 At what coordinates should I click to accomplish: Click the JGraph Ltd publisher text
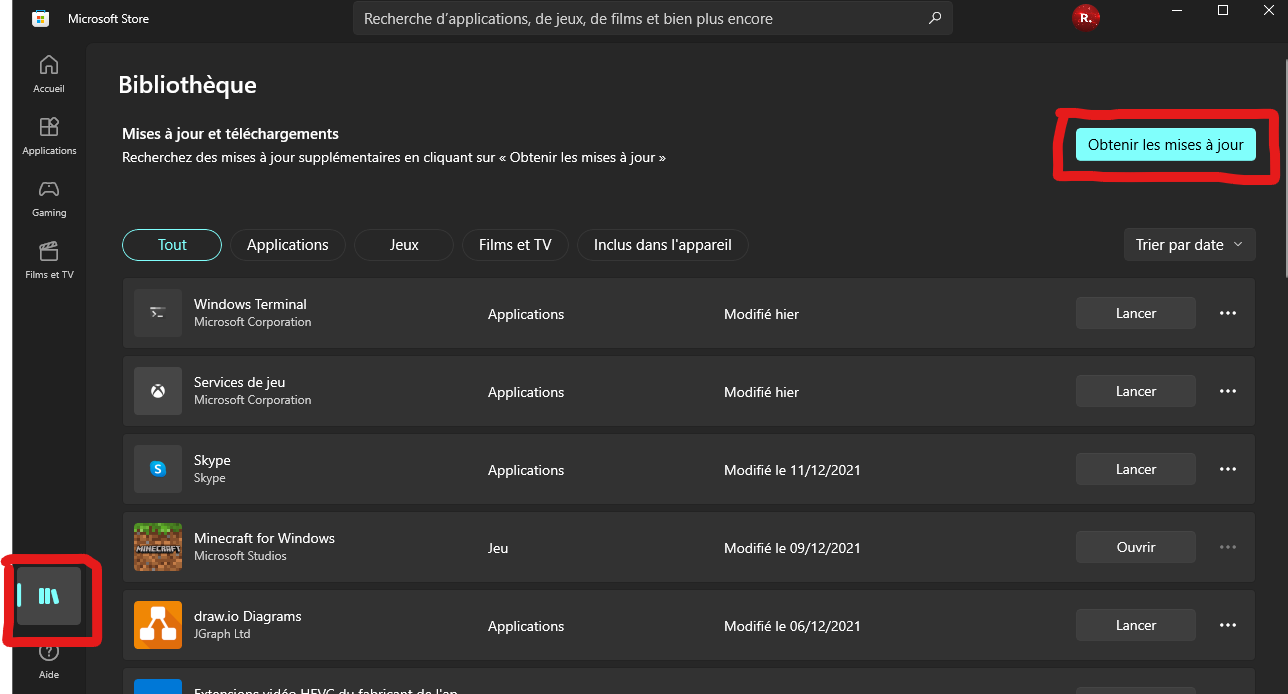coord(222,634)
